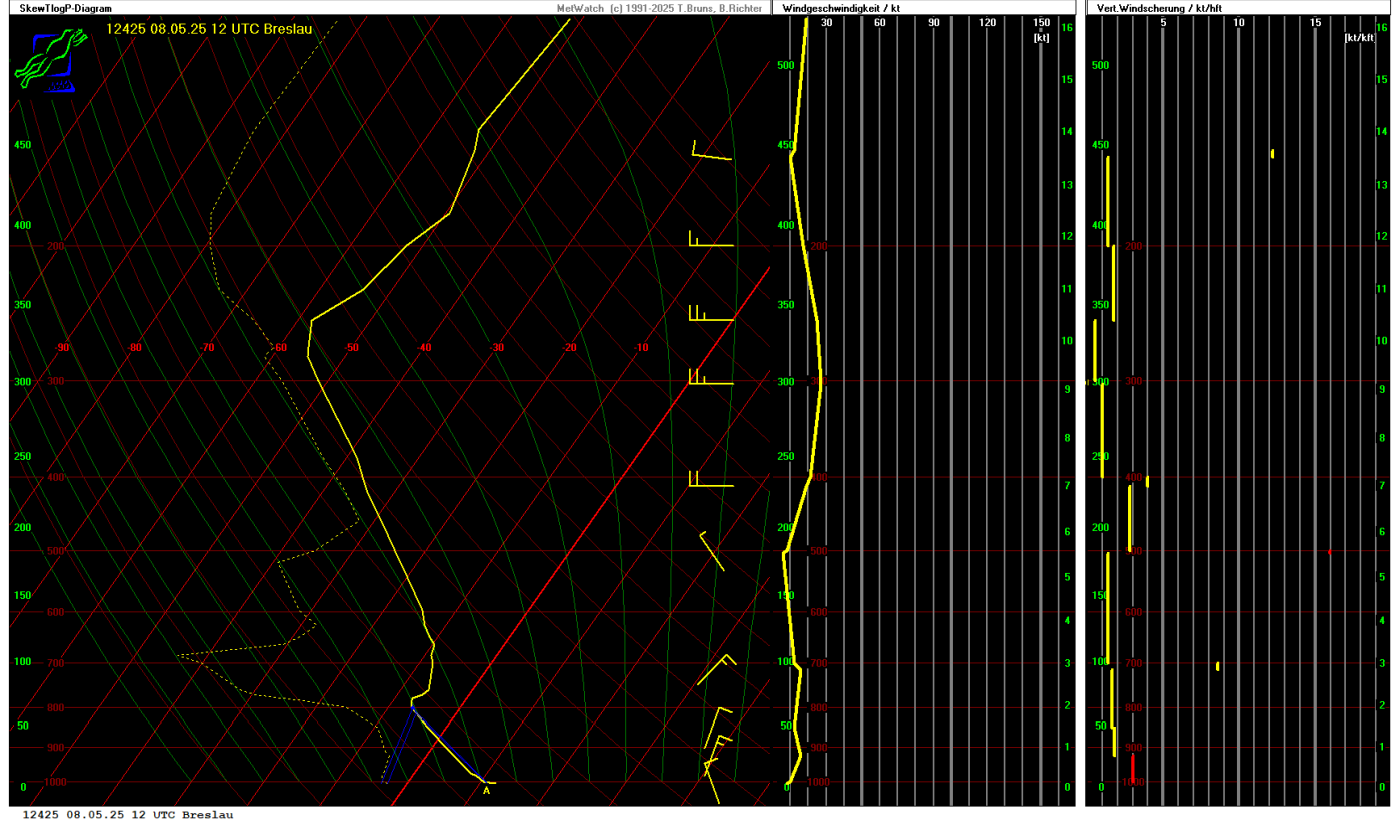Select the wind barb beside green 350 label
Screen dimensions: 1400x825
[x=711, y=313]
